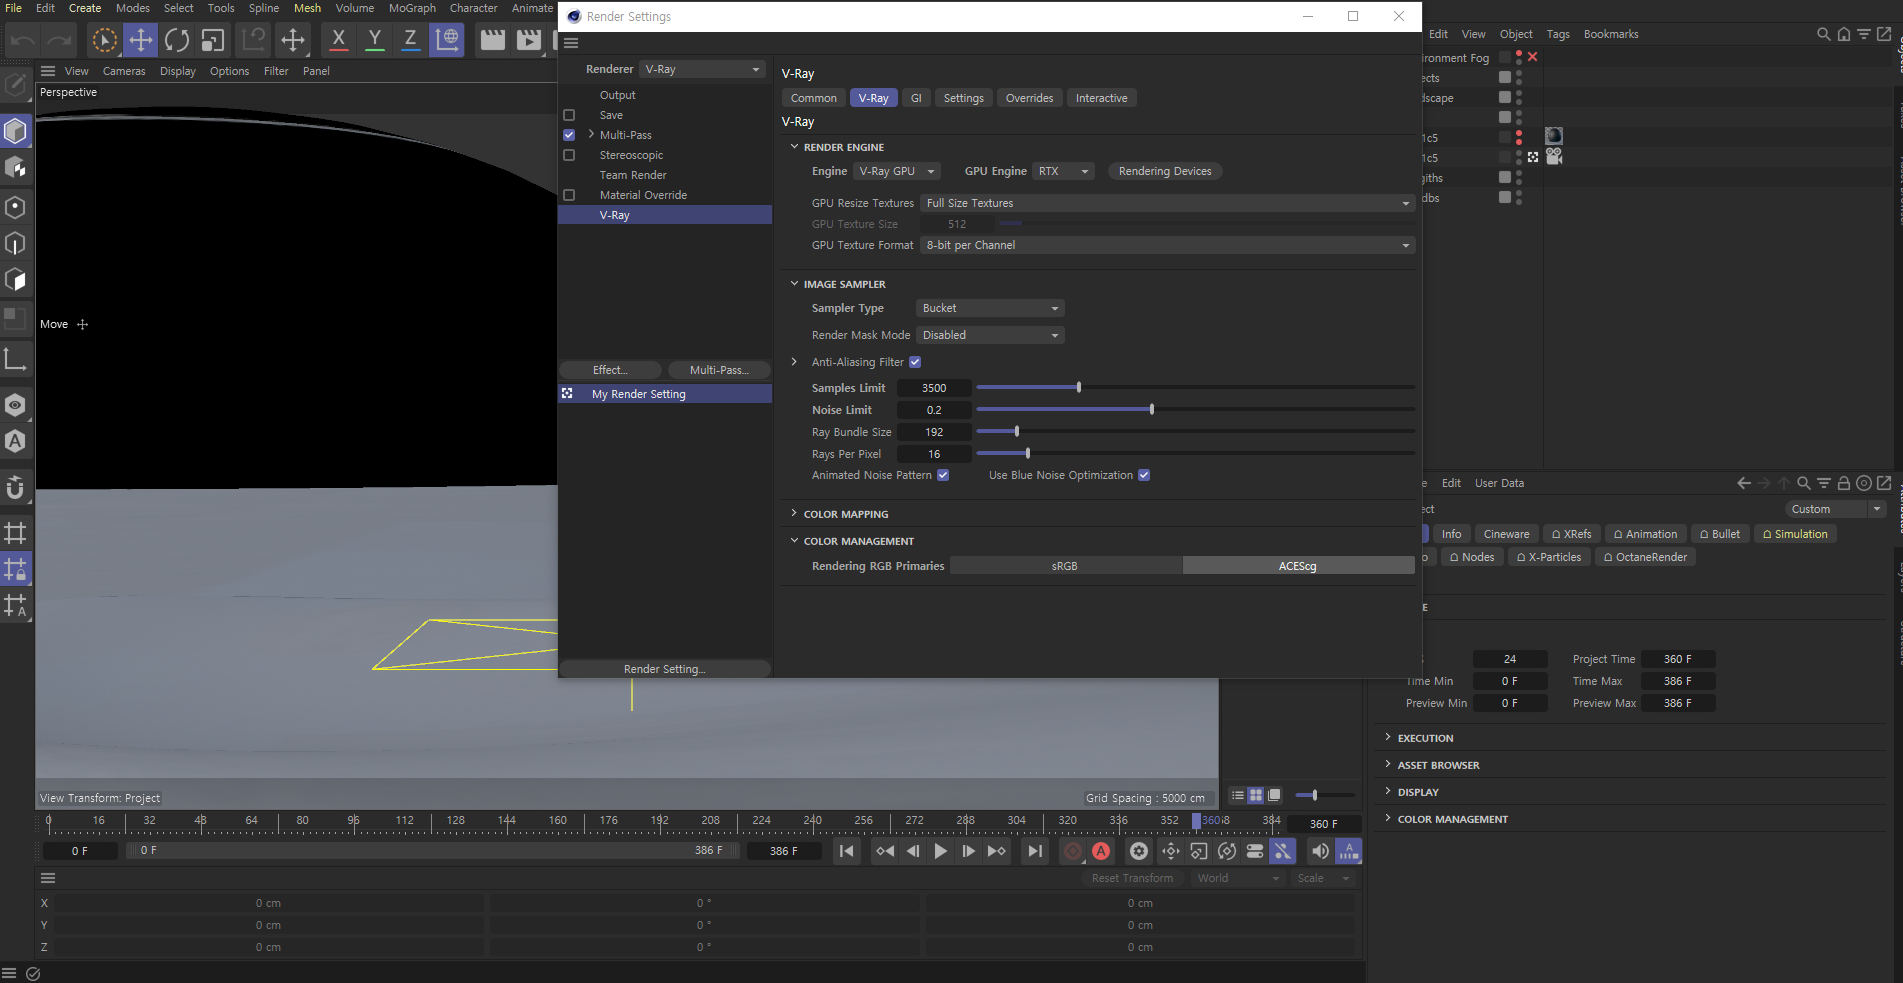The height and width of the screenshot is (983, 1903).
Task: Undo the last action
Action: [23, 40]
